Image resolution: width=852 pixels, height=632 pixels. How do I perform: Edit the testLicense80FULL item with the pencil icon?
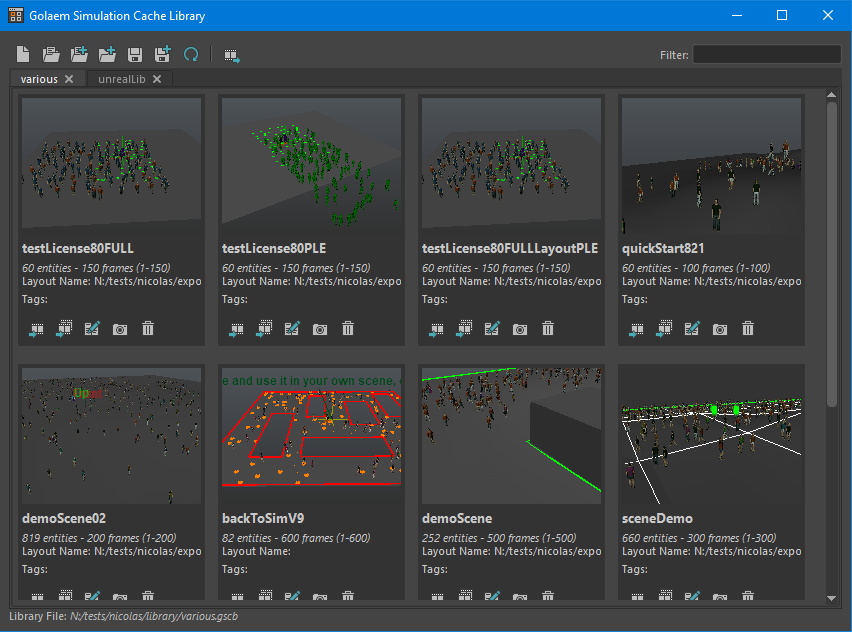coord(92,328)
